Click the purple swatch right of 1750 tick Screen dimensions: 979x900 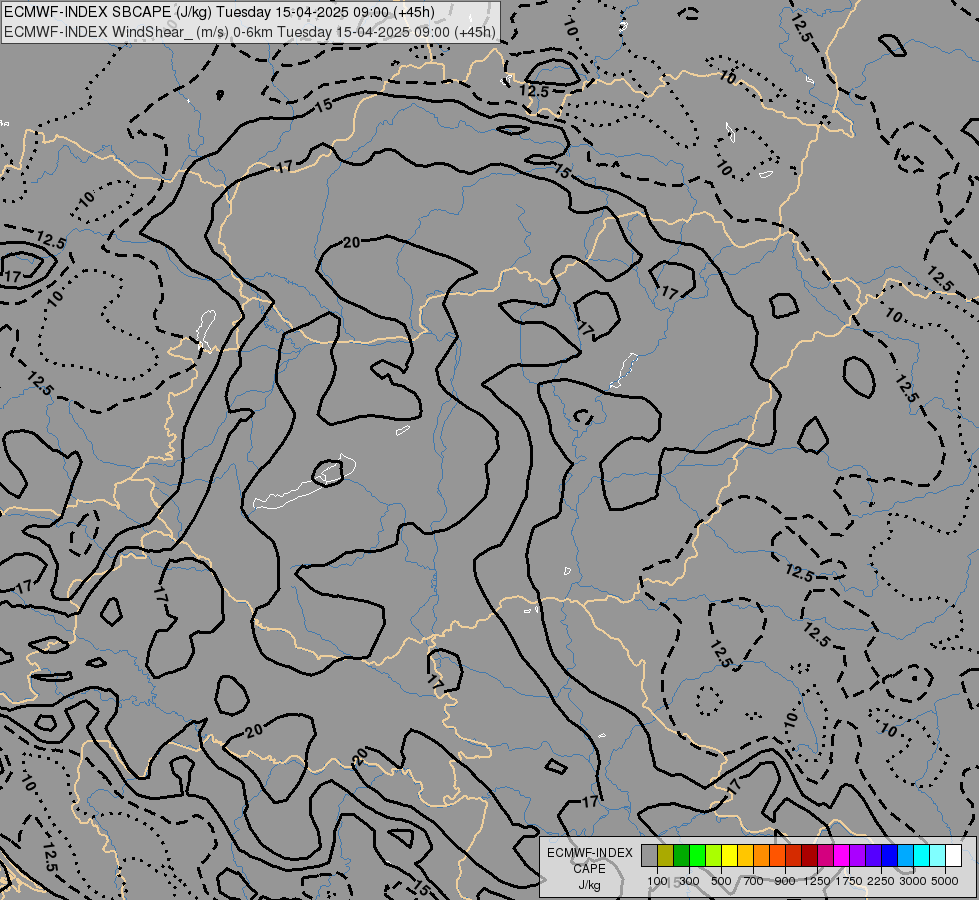[858, 856]
